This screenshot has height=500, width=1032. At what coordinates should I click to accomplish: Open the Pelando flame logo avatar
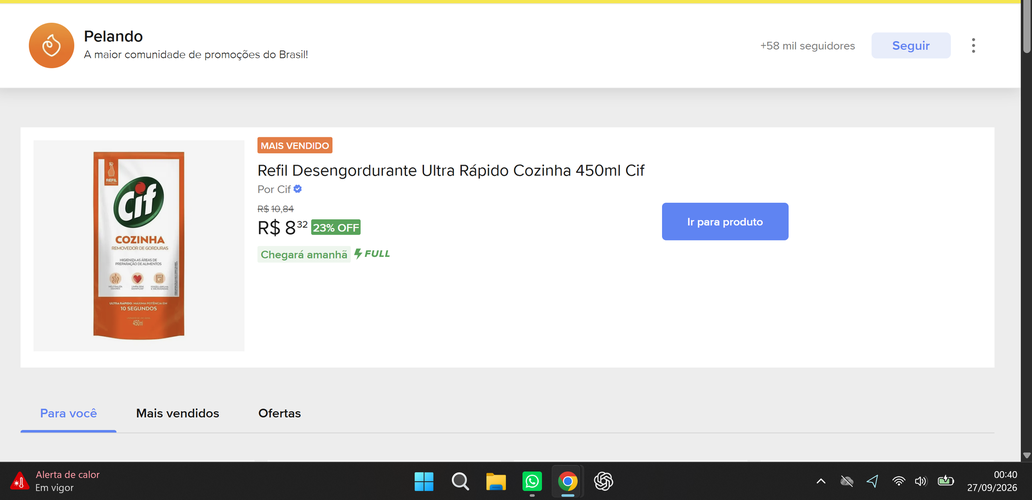coord(51,45)
